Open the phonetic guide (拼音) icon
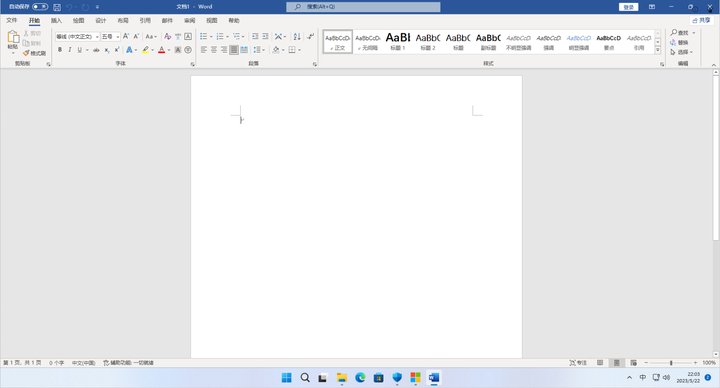 pos(178,36)
